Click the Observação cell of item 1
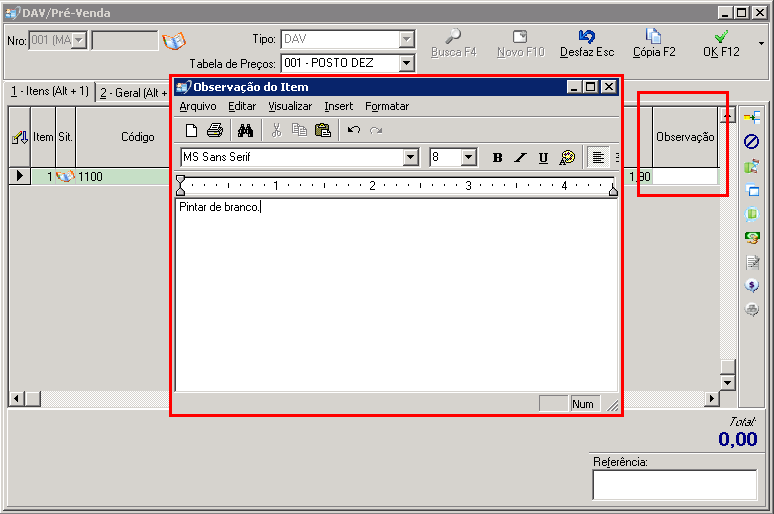774x514 pixels. click(x=685, y=176)
